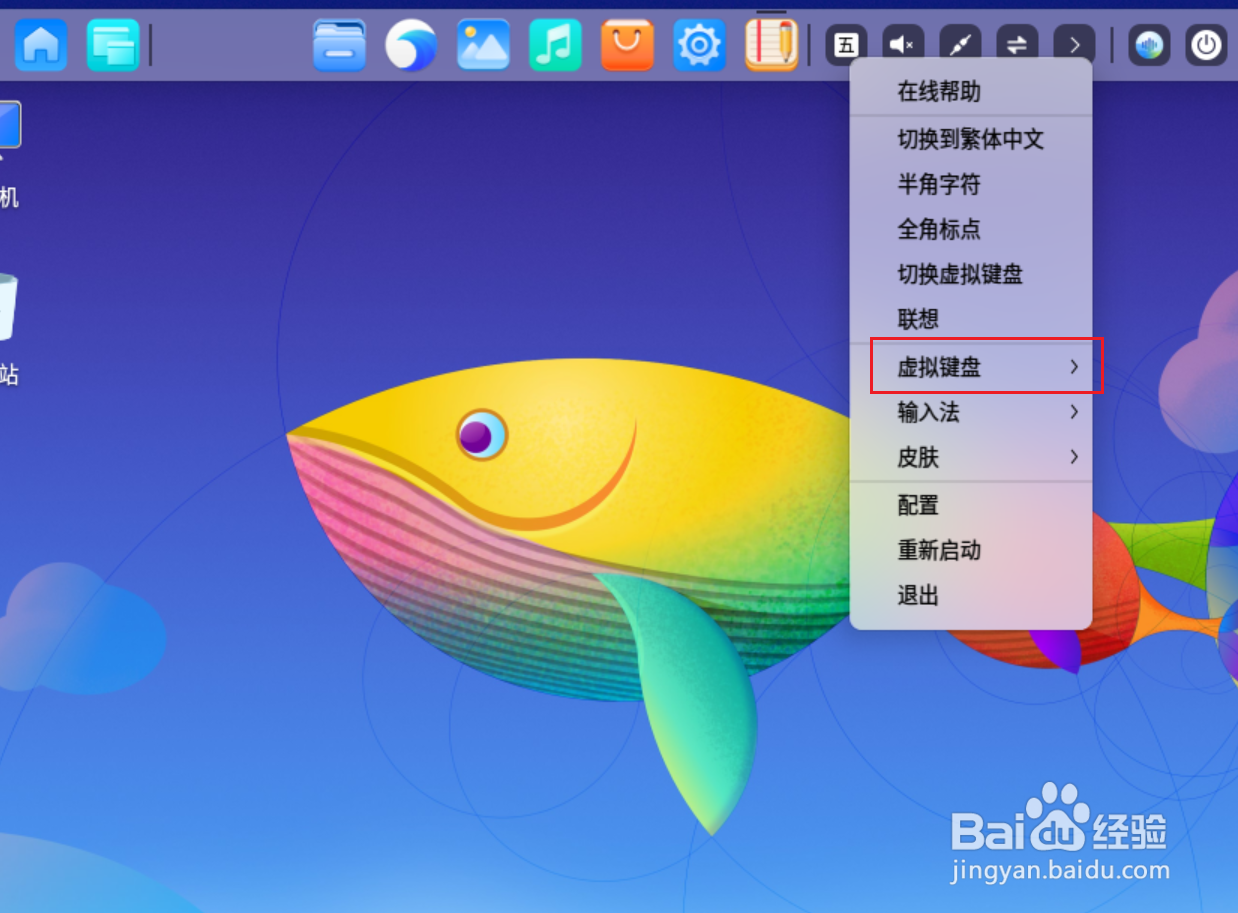Open the image viewer album icon

pos(483,45)
